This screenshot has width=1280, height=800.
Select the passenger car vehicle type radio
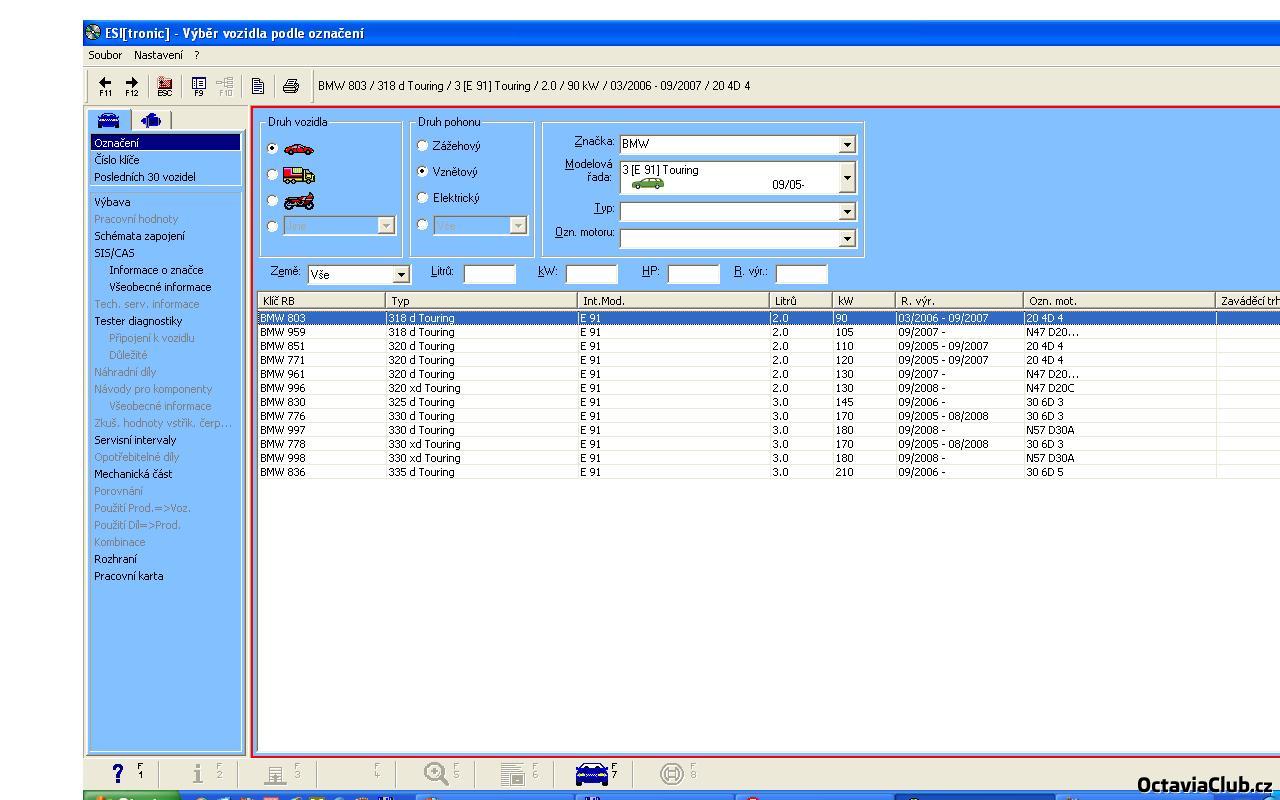tap(273, 148)
